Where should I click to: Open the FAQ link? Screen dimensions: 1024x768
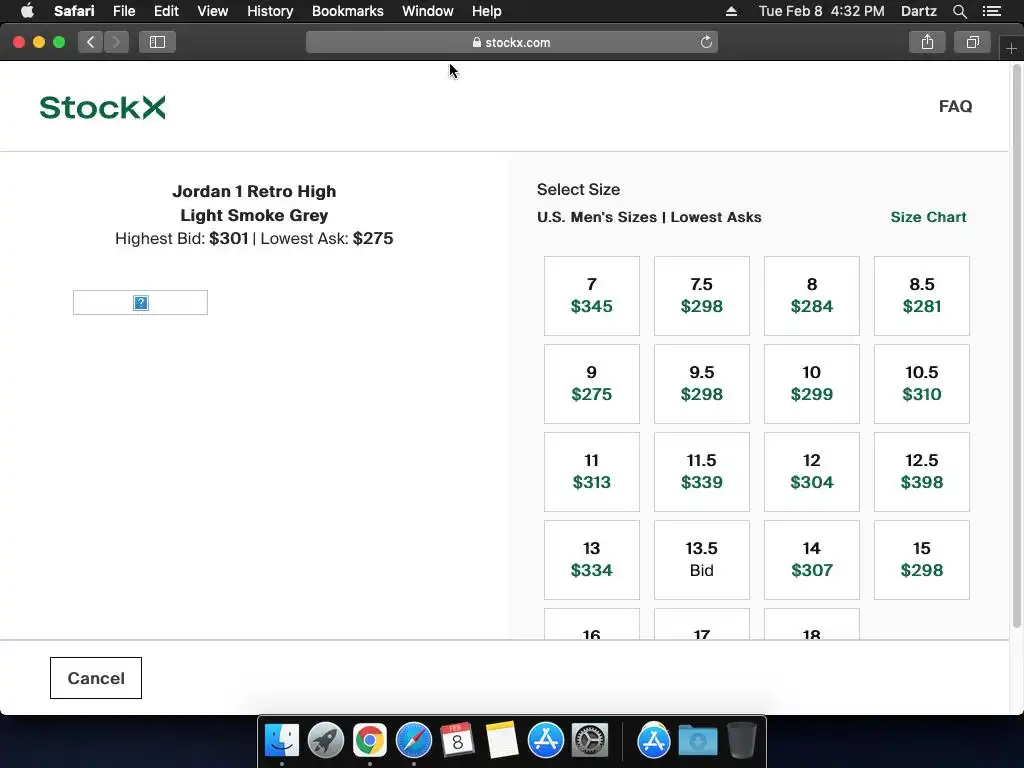click(955, 106)
